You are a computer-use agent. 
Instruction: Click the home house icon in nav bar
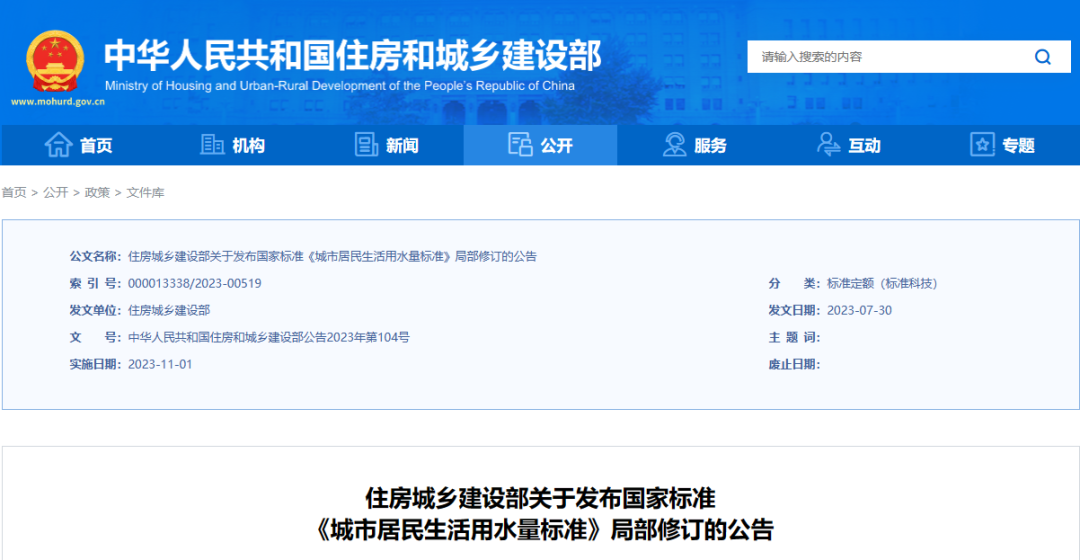point(59,145)
